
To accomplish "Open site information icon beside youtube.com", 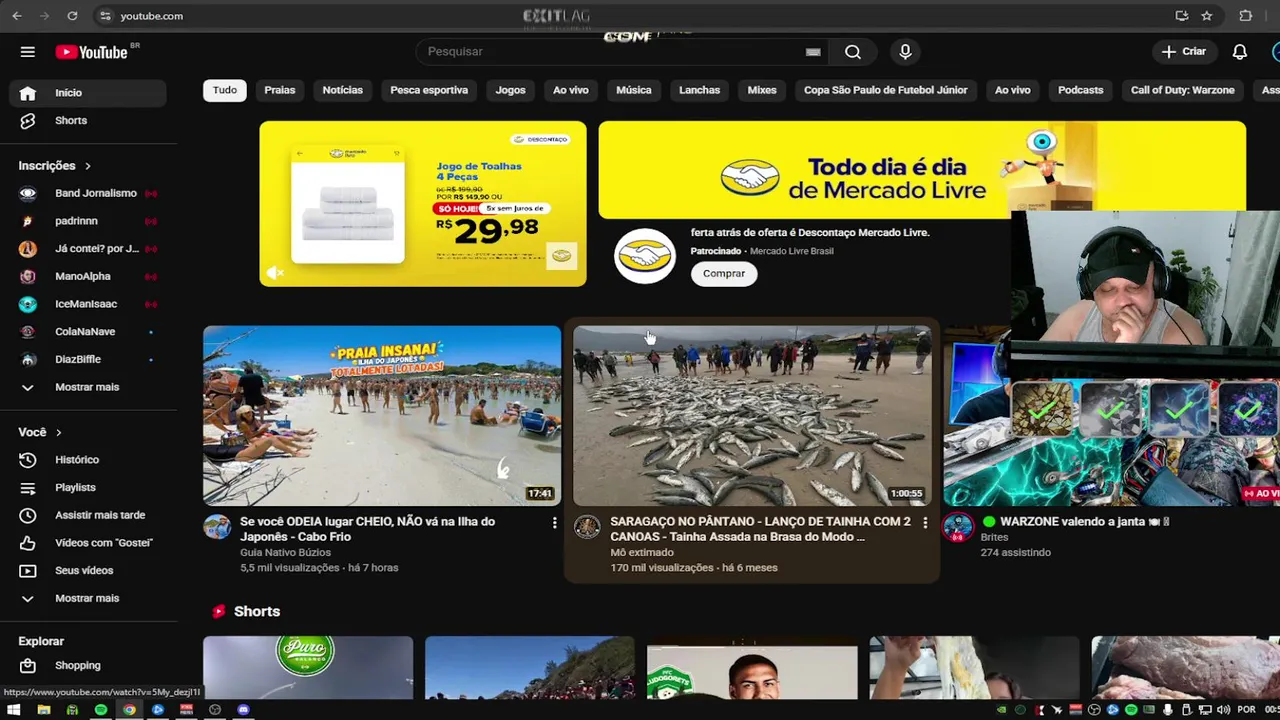I will point(105,16).
